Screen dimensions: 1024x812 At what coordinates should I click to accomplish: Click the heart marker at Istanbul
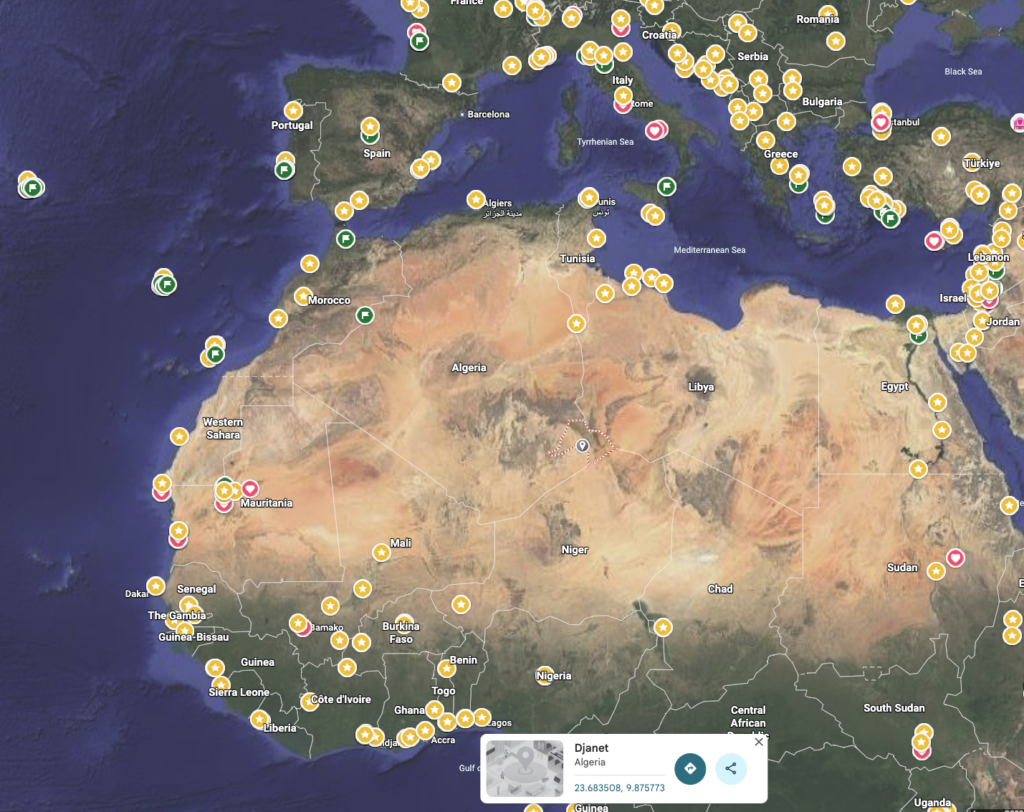pos(880,122)
